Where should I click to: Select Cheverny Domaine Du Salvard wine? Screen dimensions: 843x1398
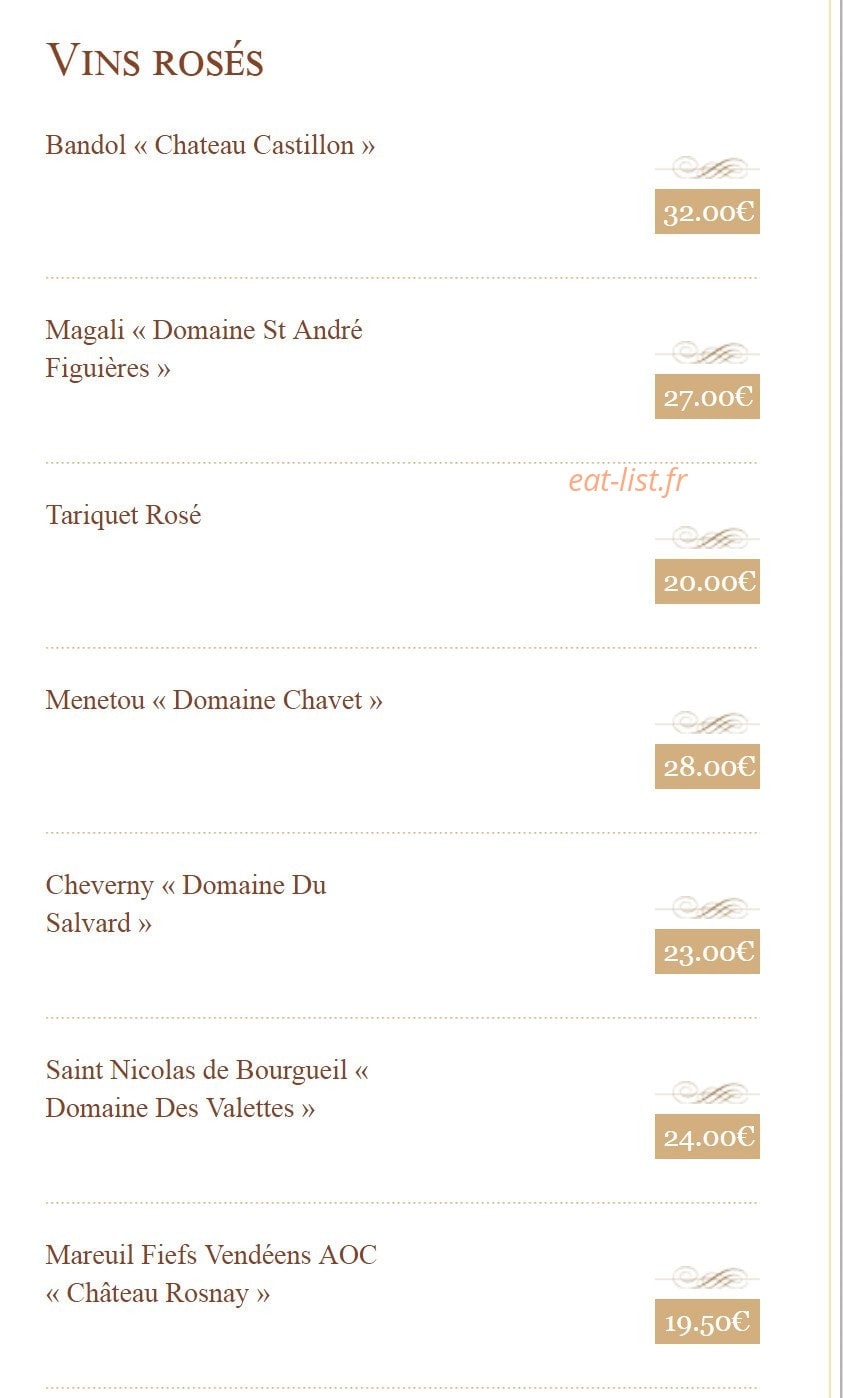click(186, 904)
